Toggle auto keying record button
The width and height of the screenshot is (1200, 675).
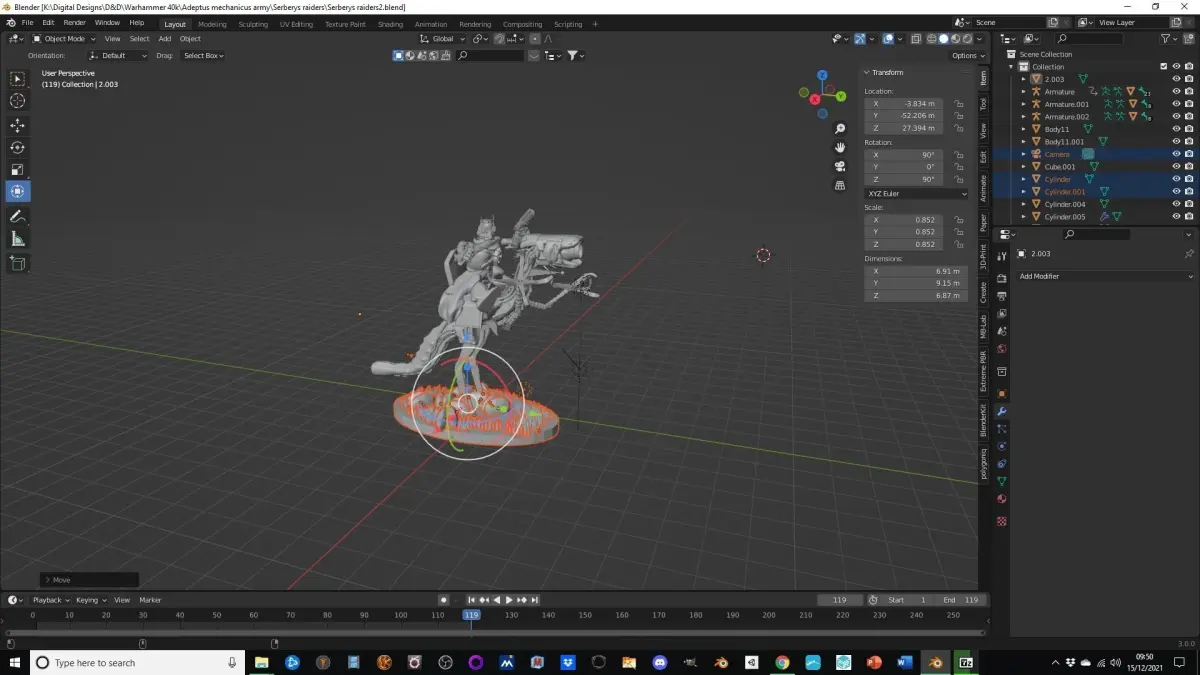coord(443,600)
